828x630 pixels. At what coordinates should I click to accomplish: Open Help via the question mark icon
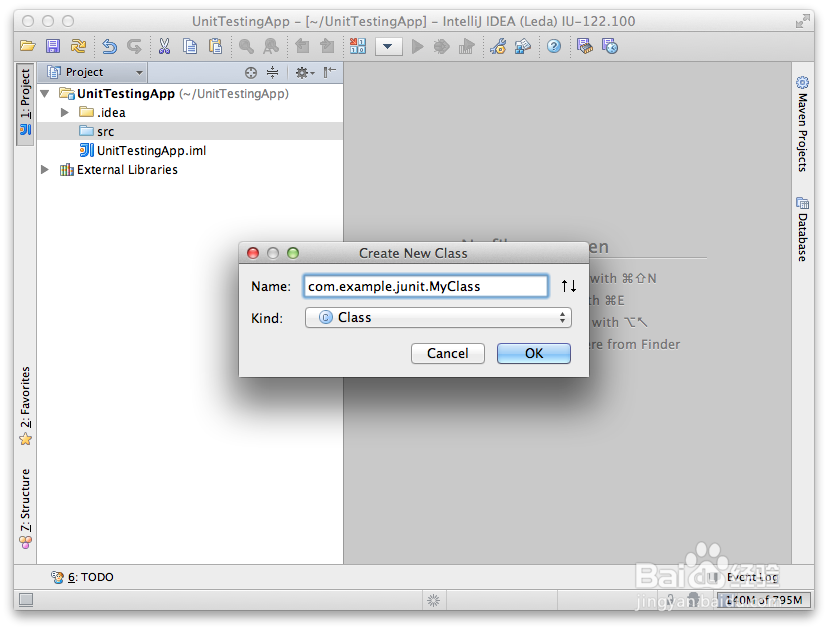click(x=552, y=46)
